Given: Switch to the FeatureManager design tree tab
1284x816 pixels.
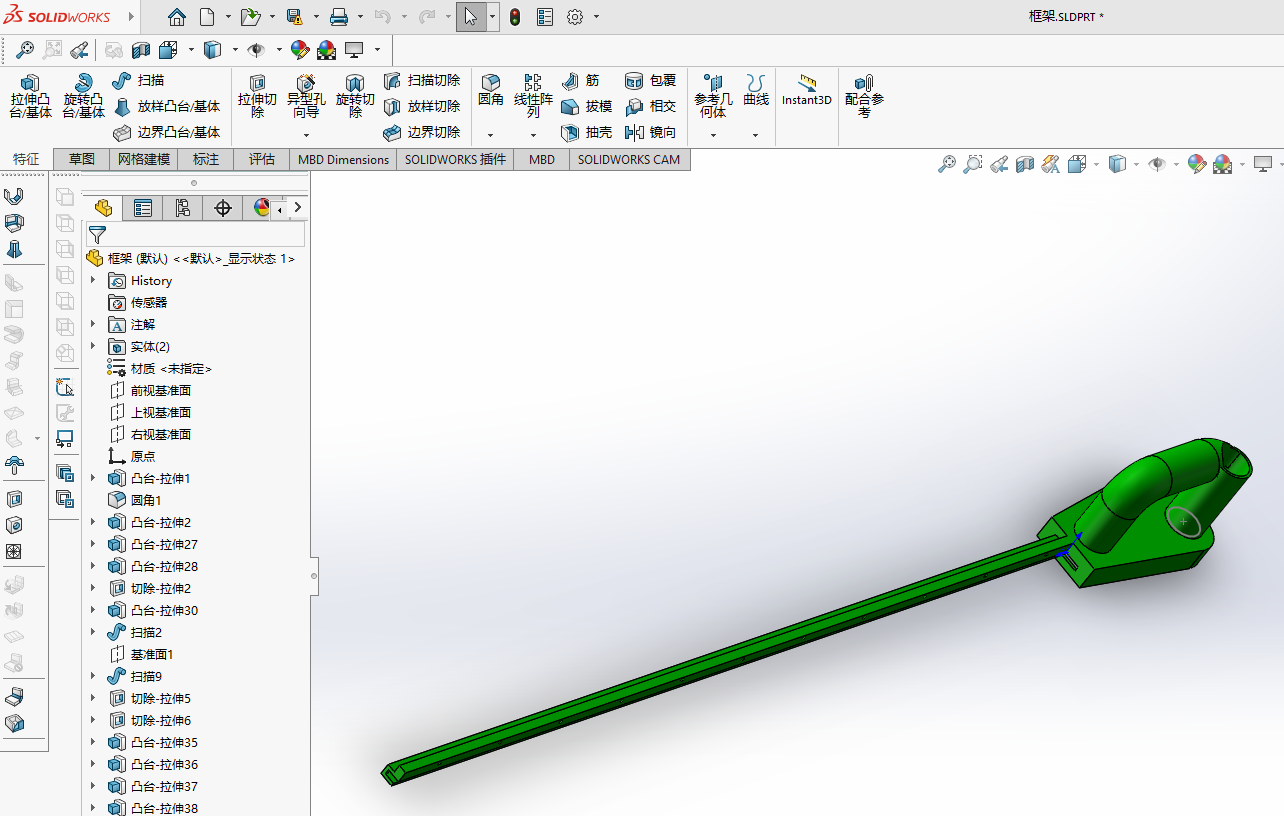Looking at the screenshot, I should [x=103, y=208].
